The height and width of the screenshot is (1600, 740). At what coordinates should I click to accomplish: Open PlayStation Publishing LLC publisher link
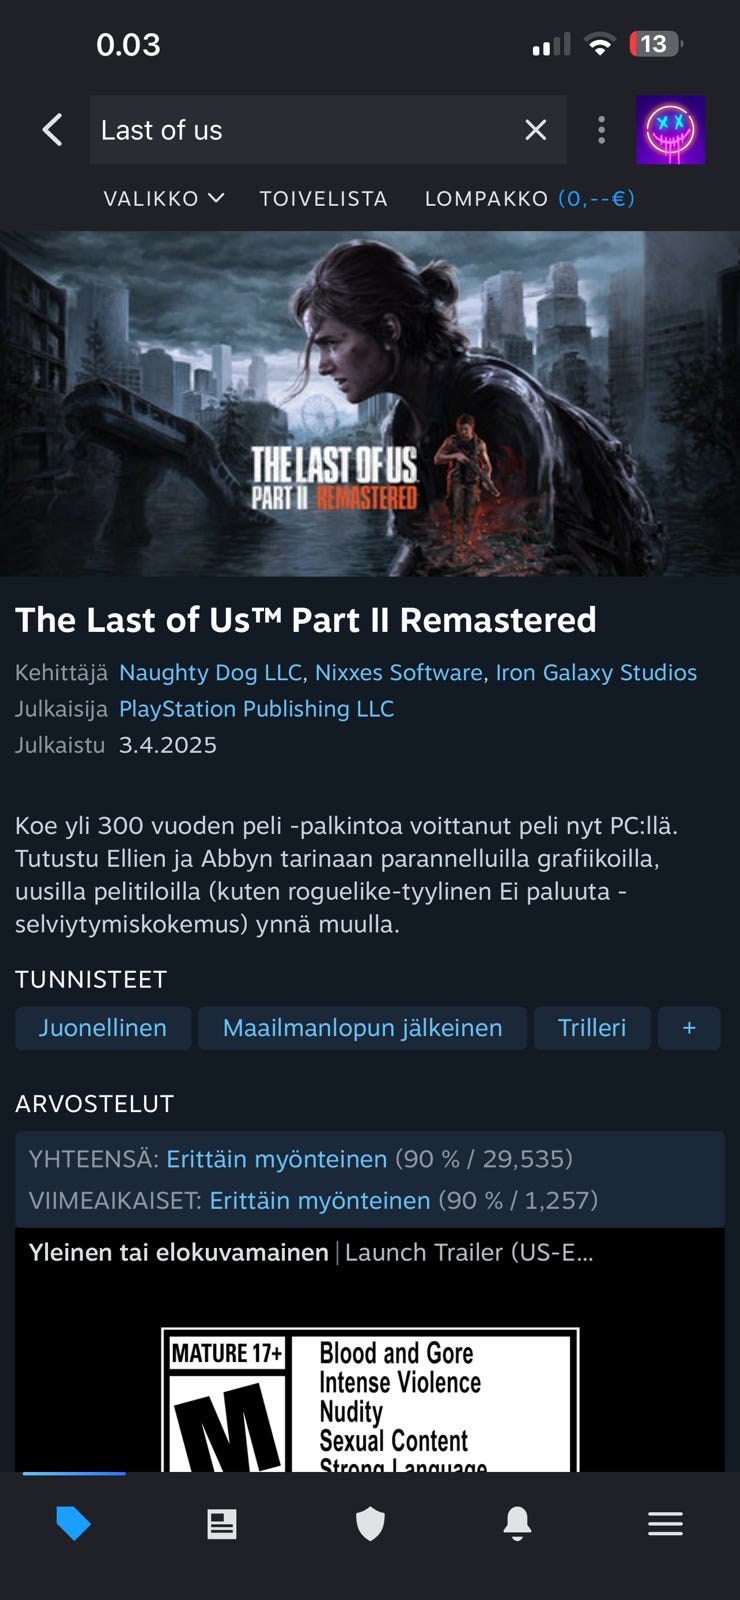[256, 708]
